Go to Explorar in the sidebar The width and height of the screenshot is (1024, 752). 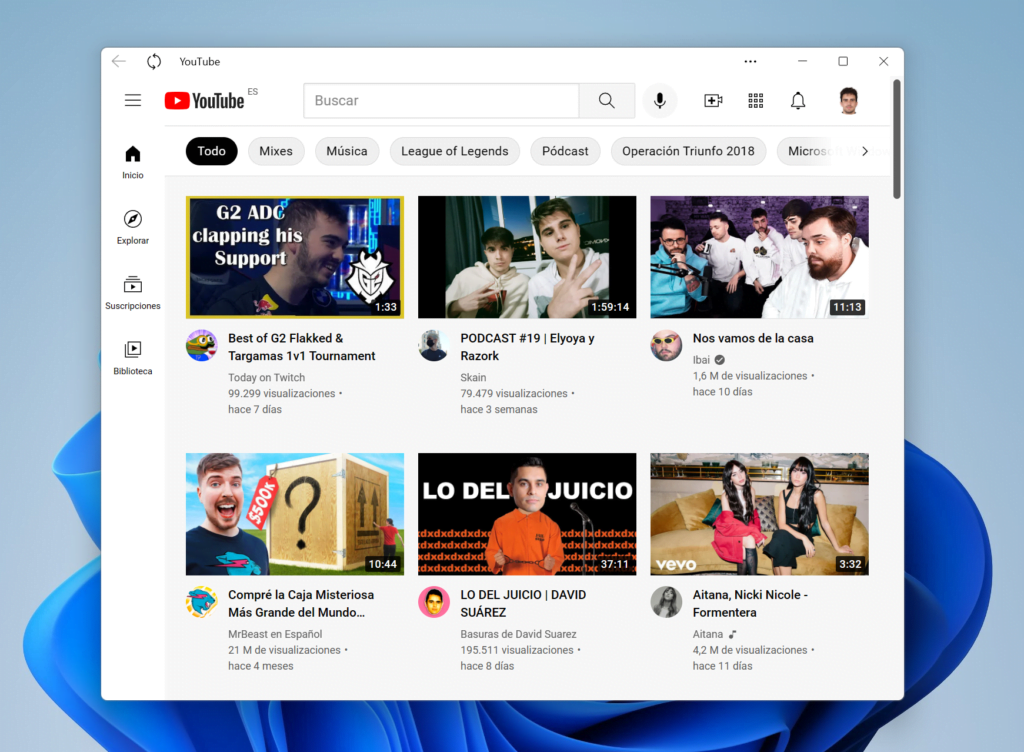click(133, 227)
